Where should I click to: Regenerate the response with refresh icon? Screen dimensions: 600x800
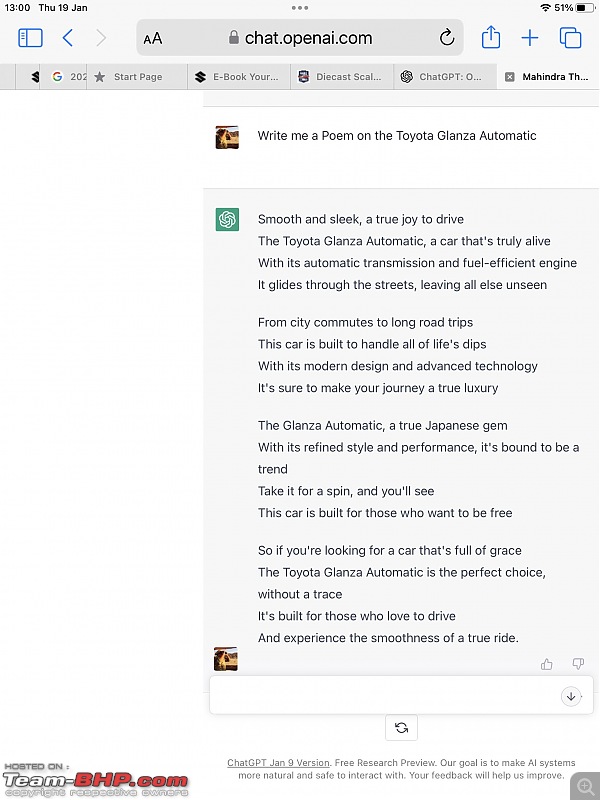[402, 728]
